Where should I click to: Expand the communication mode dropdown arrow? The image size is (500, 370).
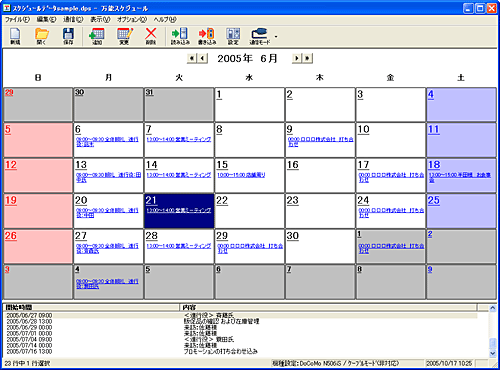click(x=276, y=36)
